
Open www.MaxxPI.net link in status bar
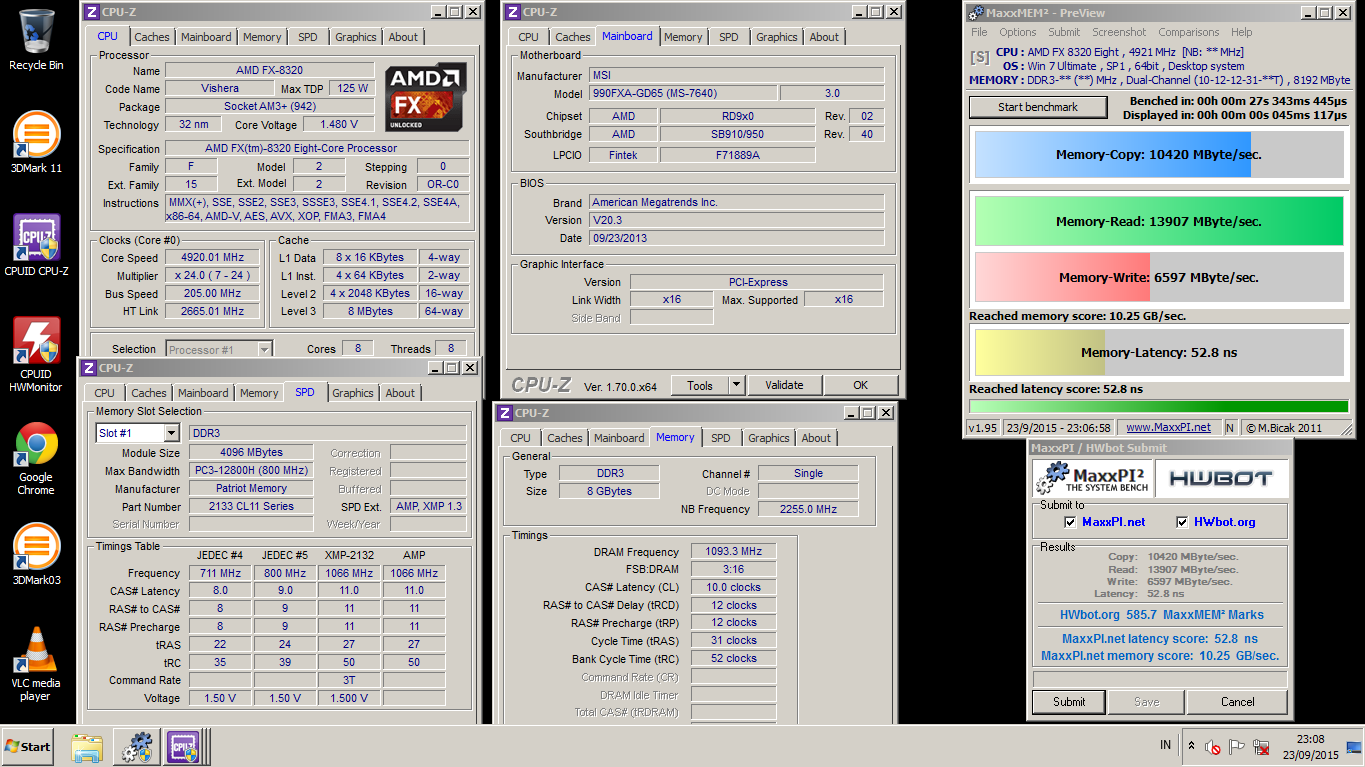pos(1168,427)
